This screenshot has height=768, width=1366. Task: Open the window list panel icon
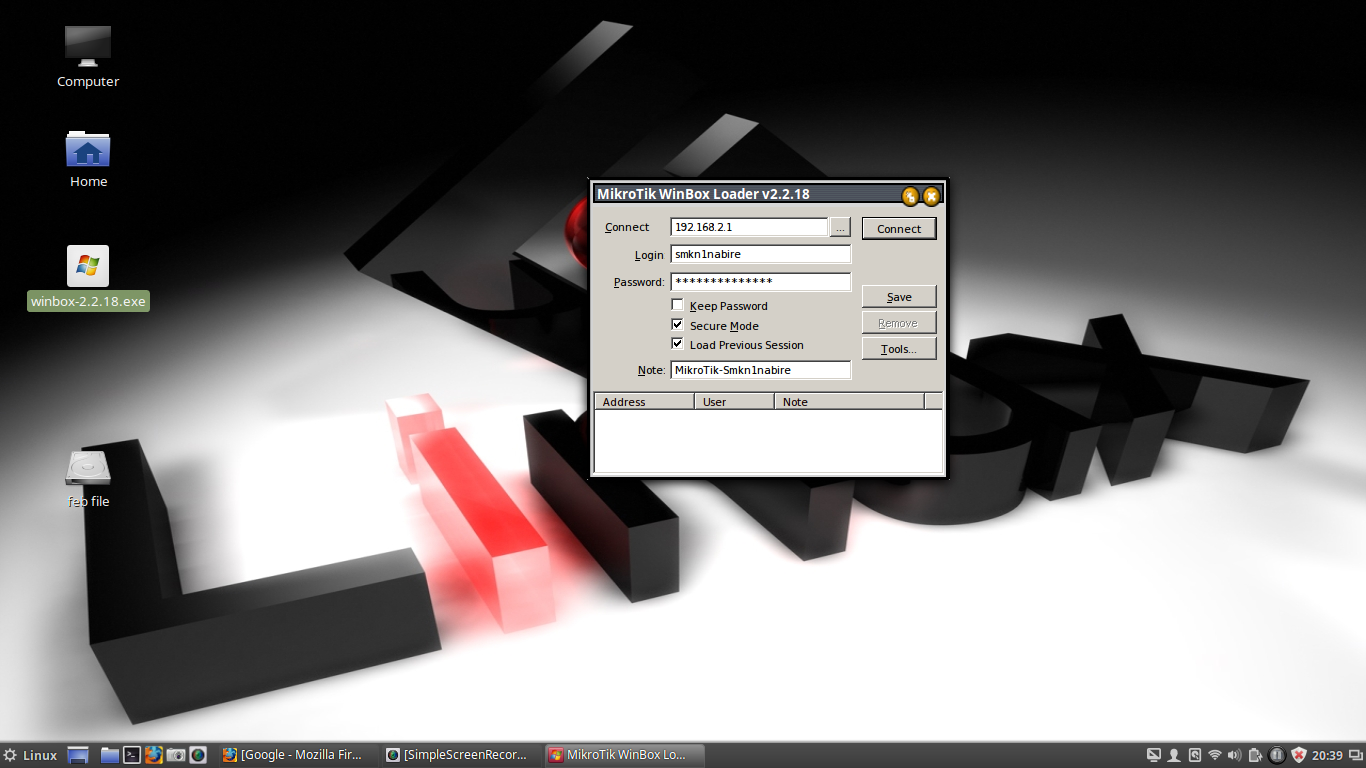pyautogui.click(x=1356, y=755)
